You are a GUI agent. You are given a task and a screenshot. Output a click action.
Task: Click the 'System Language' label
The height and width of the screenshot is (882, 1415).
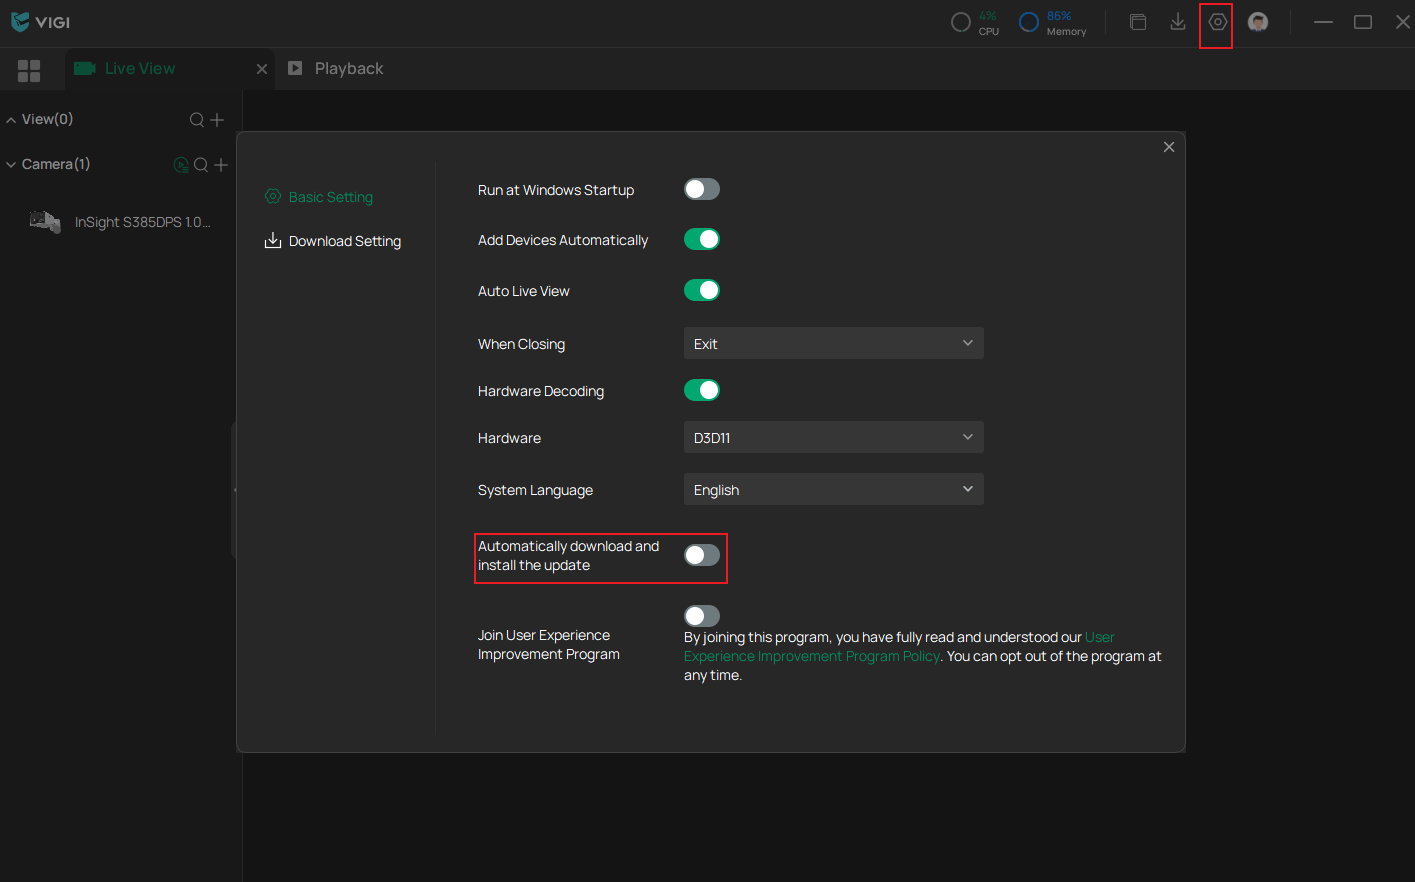pos(535,490)
